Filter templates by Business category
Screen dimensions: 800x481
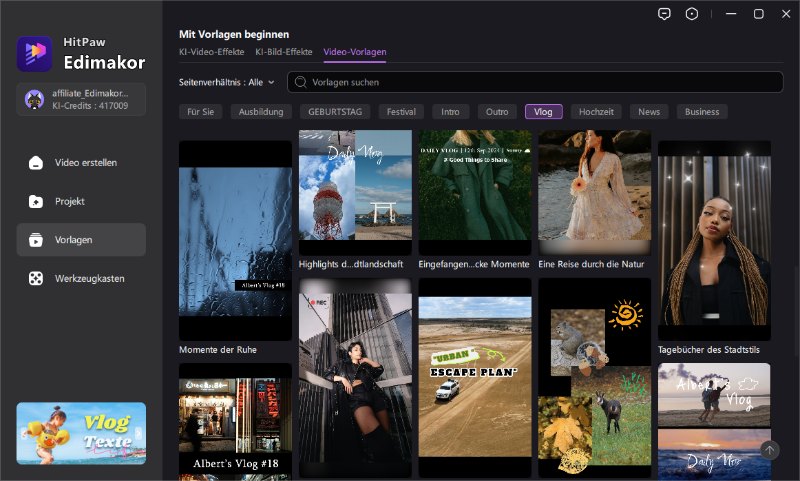[x=702, y=112]
